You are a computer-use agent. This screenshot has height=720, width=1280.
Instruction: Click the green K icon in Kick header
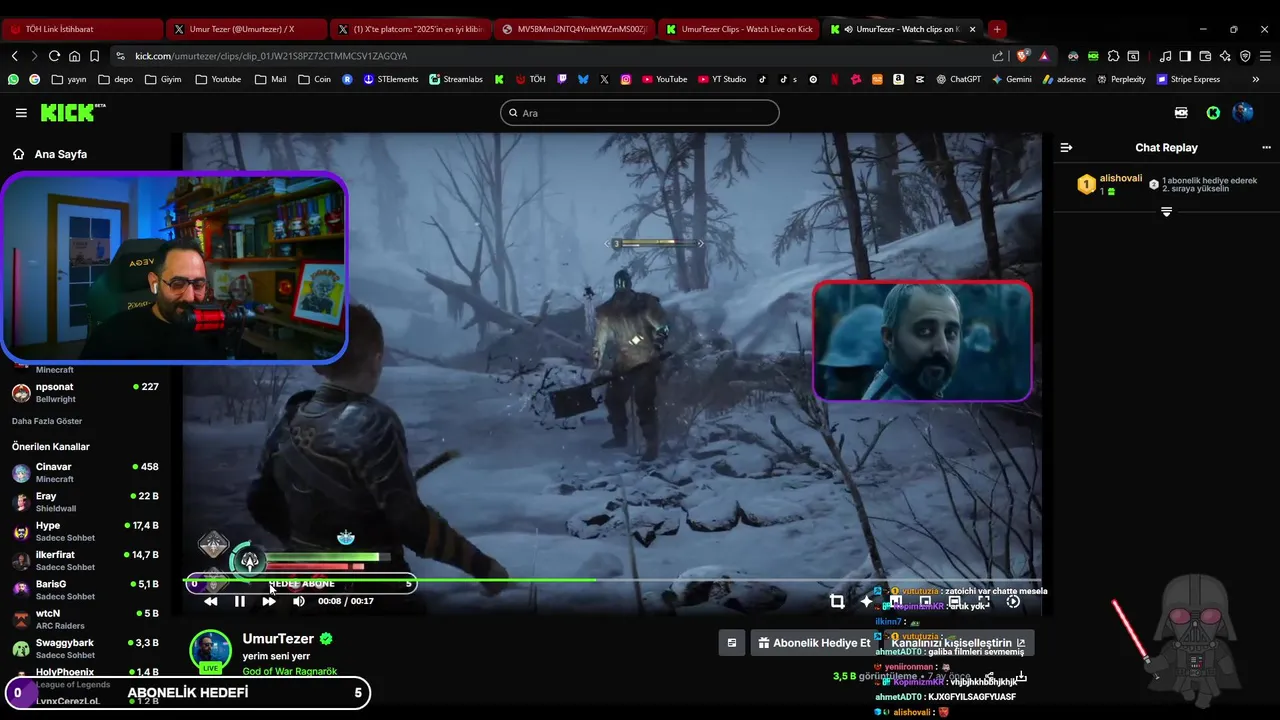1213,113
